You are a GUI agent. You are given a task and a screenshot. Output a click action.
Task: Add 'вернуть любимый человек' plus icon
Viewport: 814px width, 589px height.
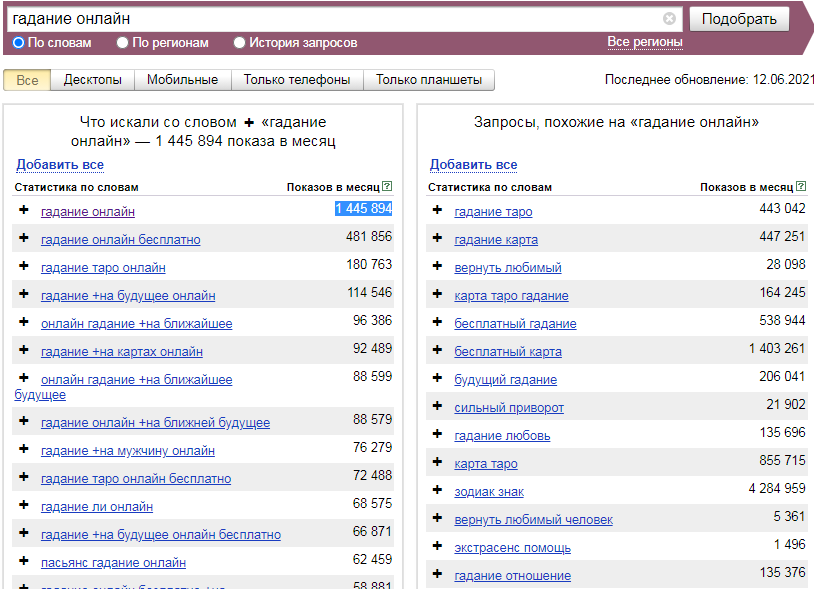(x=437, y=518)
